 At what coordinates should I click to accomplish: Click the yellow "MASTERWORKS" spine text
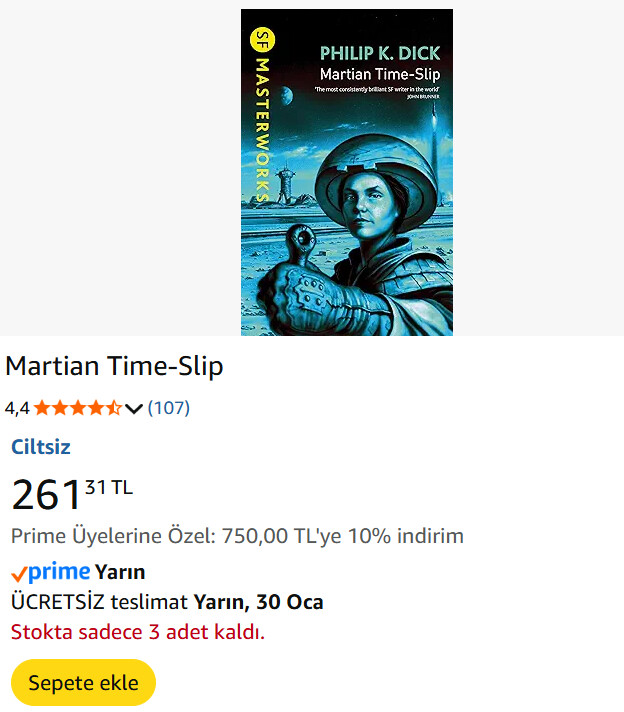point(263,130)
